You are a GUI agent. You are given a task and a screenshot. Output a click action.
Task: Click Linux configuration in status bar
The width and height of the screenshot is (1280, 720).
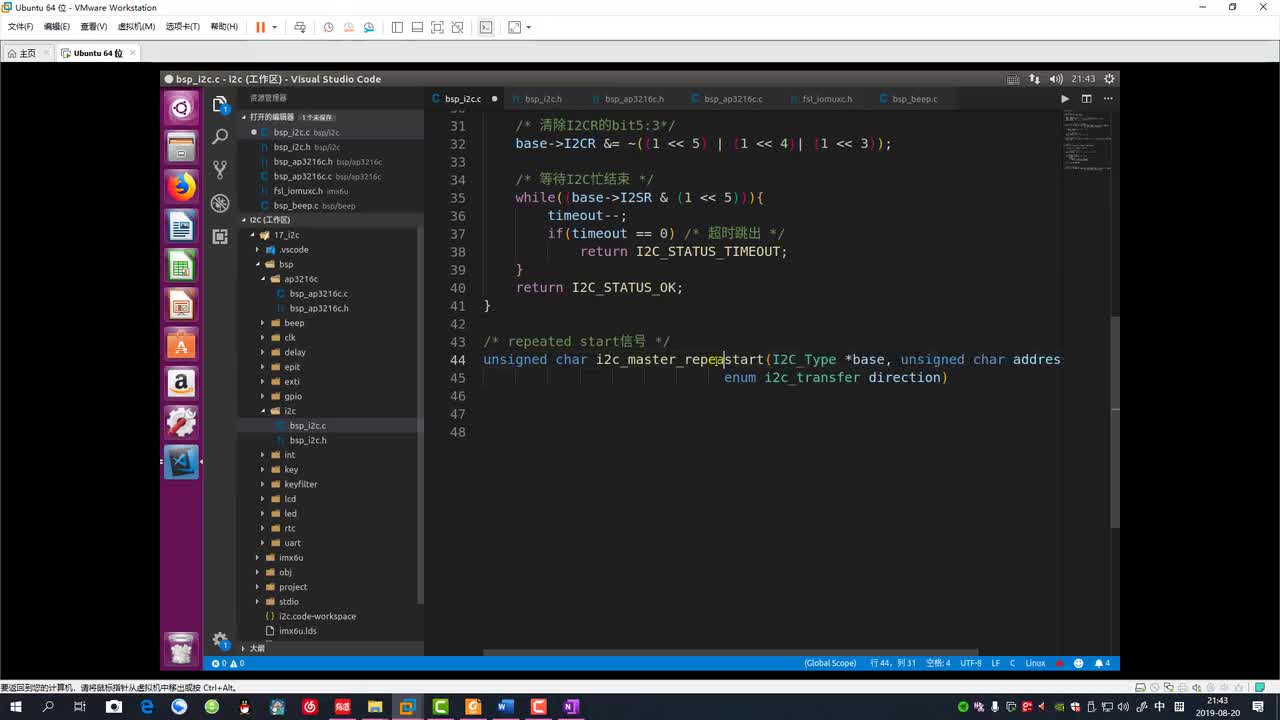tap(1035, 663)
